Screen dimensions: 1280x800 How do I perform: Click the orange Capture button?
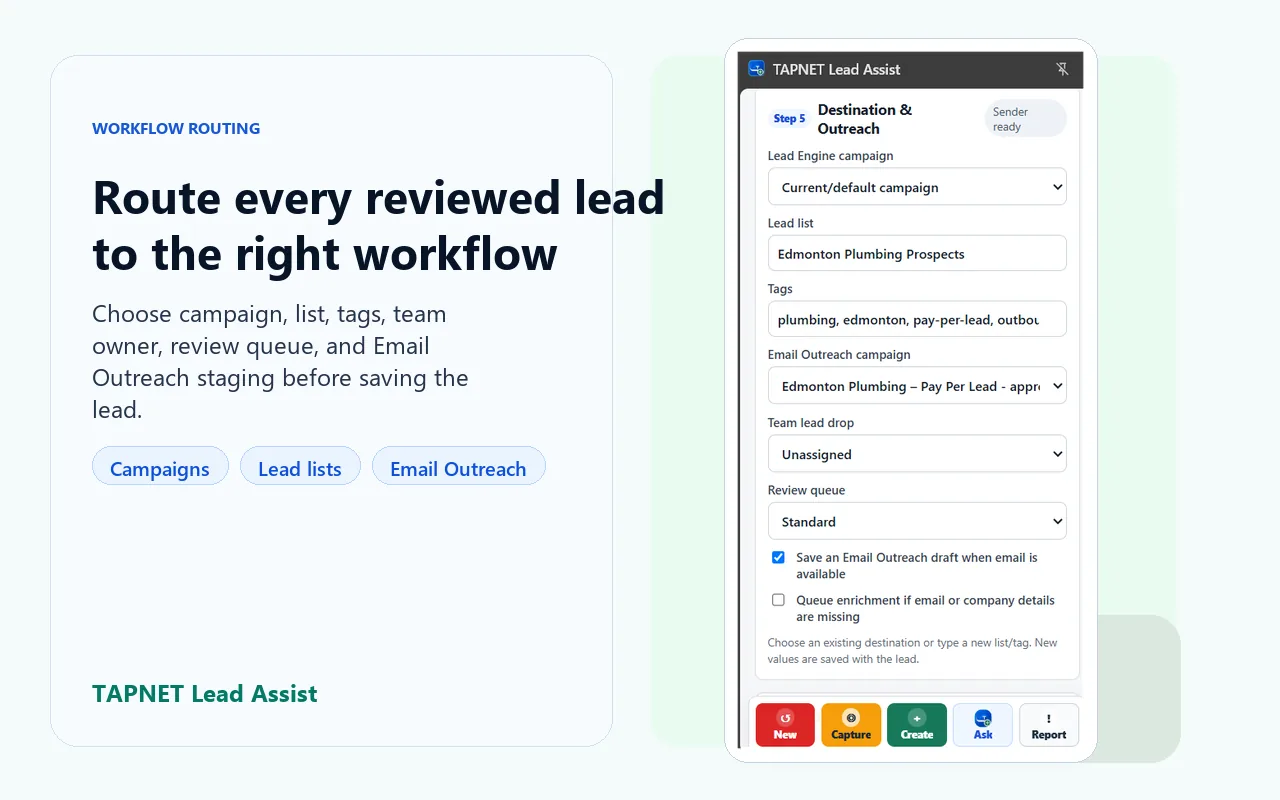[851, 725]
